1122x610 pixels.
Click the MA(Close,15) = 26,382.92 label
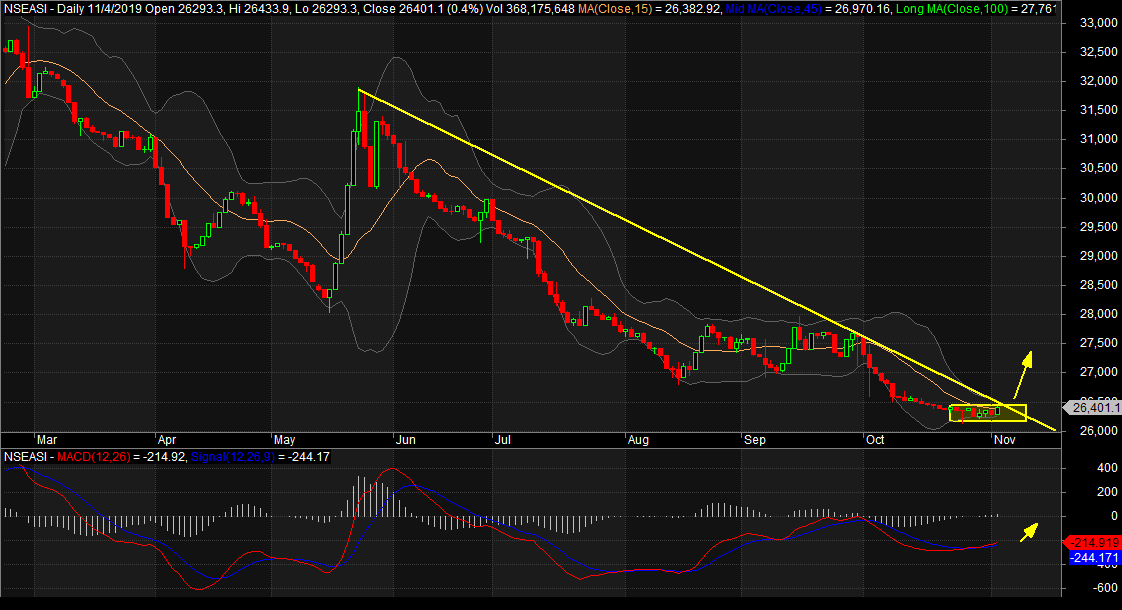pos(648,9)
